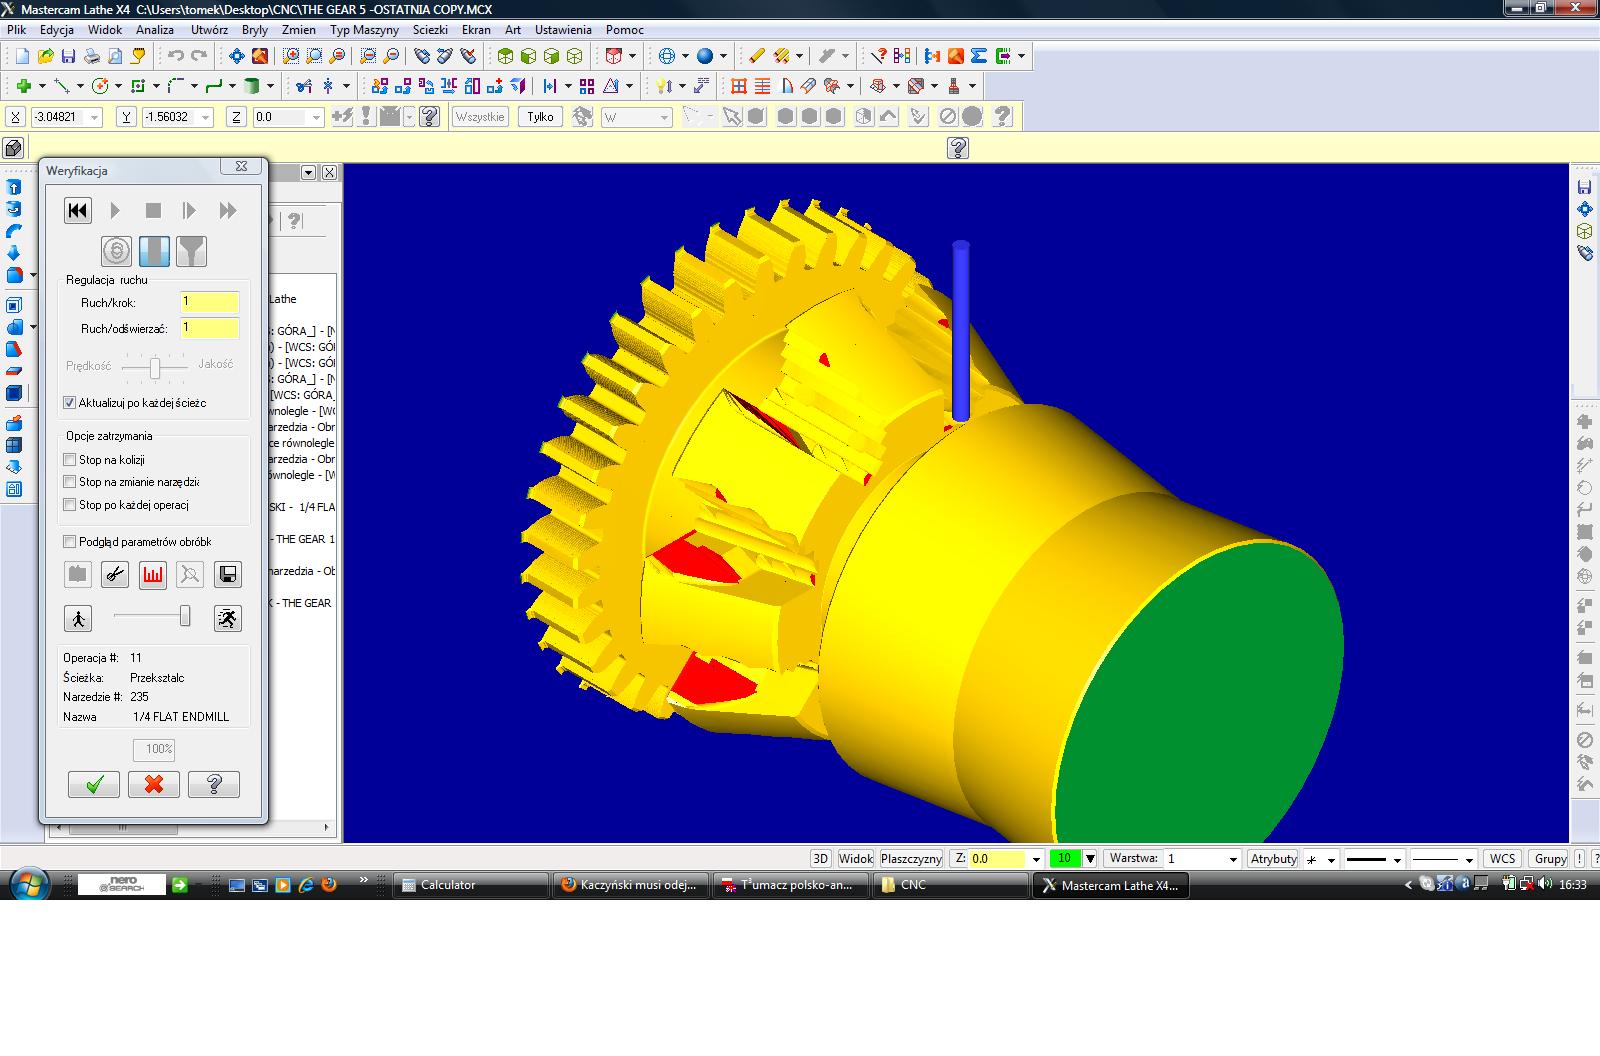Open the Analiza menu
The width and height of the screenshot is (1600, 1056).
pyautogui.click(x=155, y=30)
